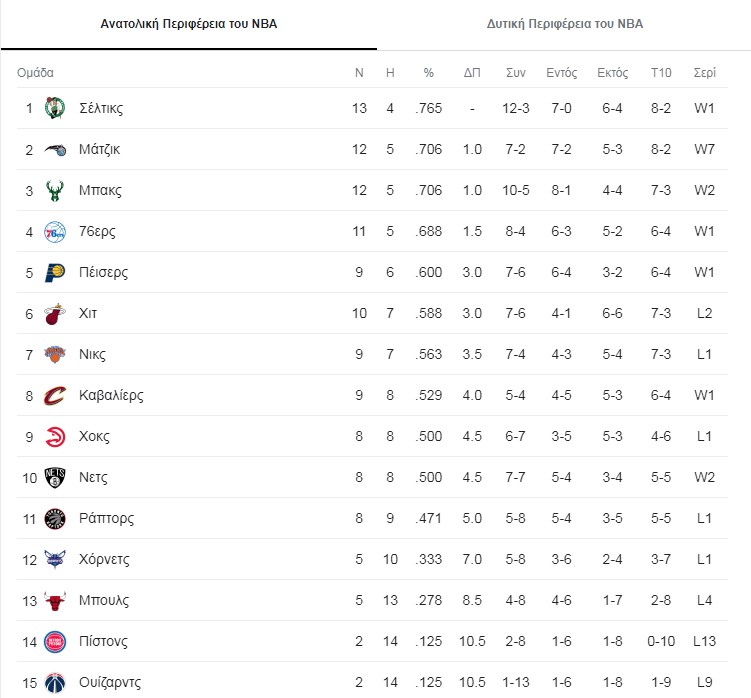Select the Cleveland Cavaliers logo

click(x=55, y=395)
